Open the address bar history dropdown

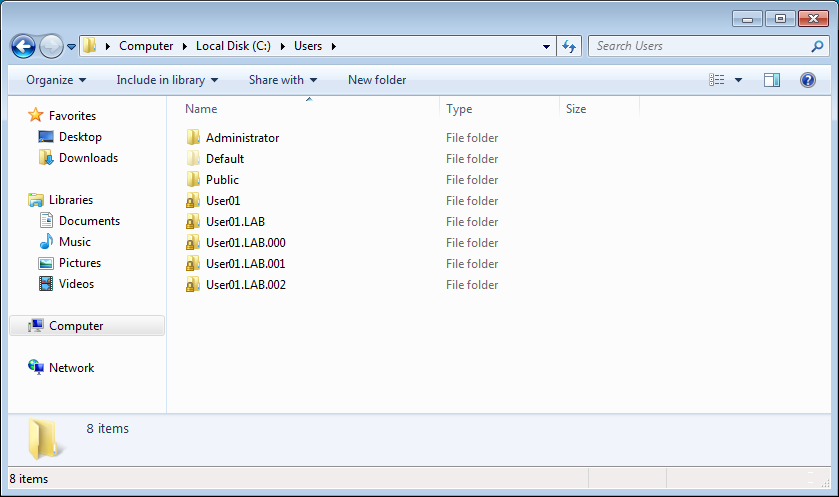click(x=546, y=46)
